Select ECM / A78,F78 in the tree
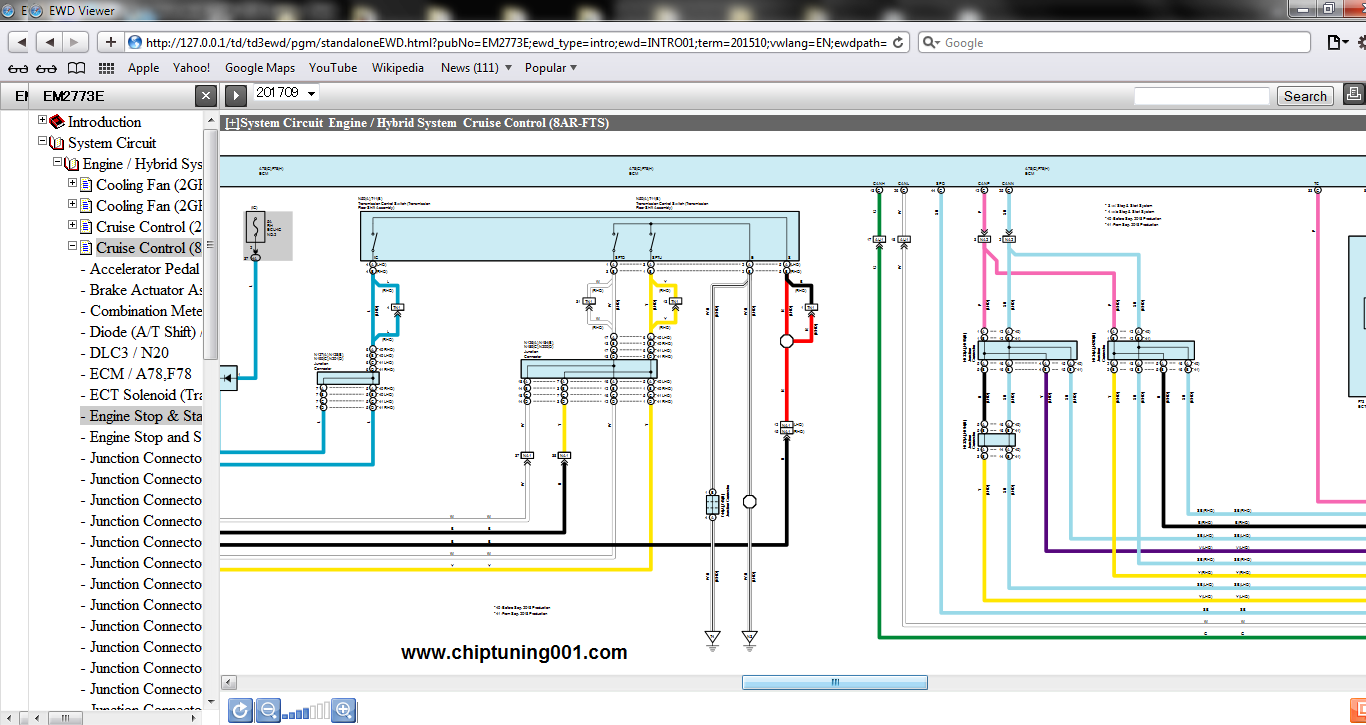This screenshot has height=725, width=1366. coord(141,374)
